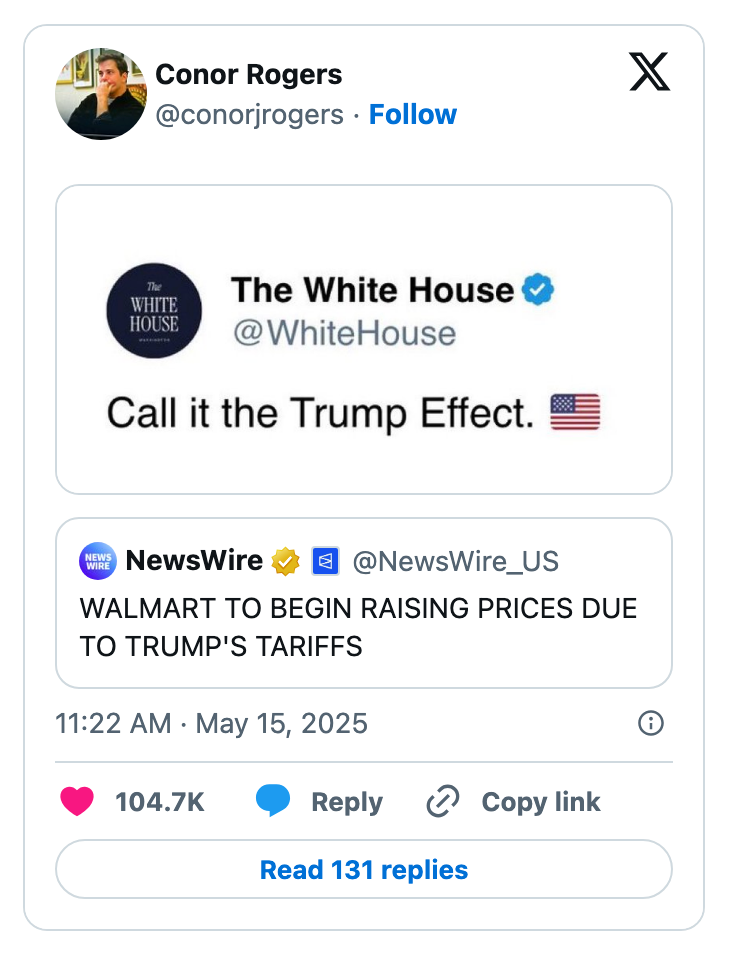The image size is (730, 956).
Task: Open the Read 131 replies link
Action: coord(364,869)
